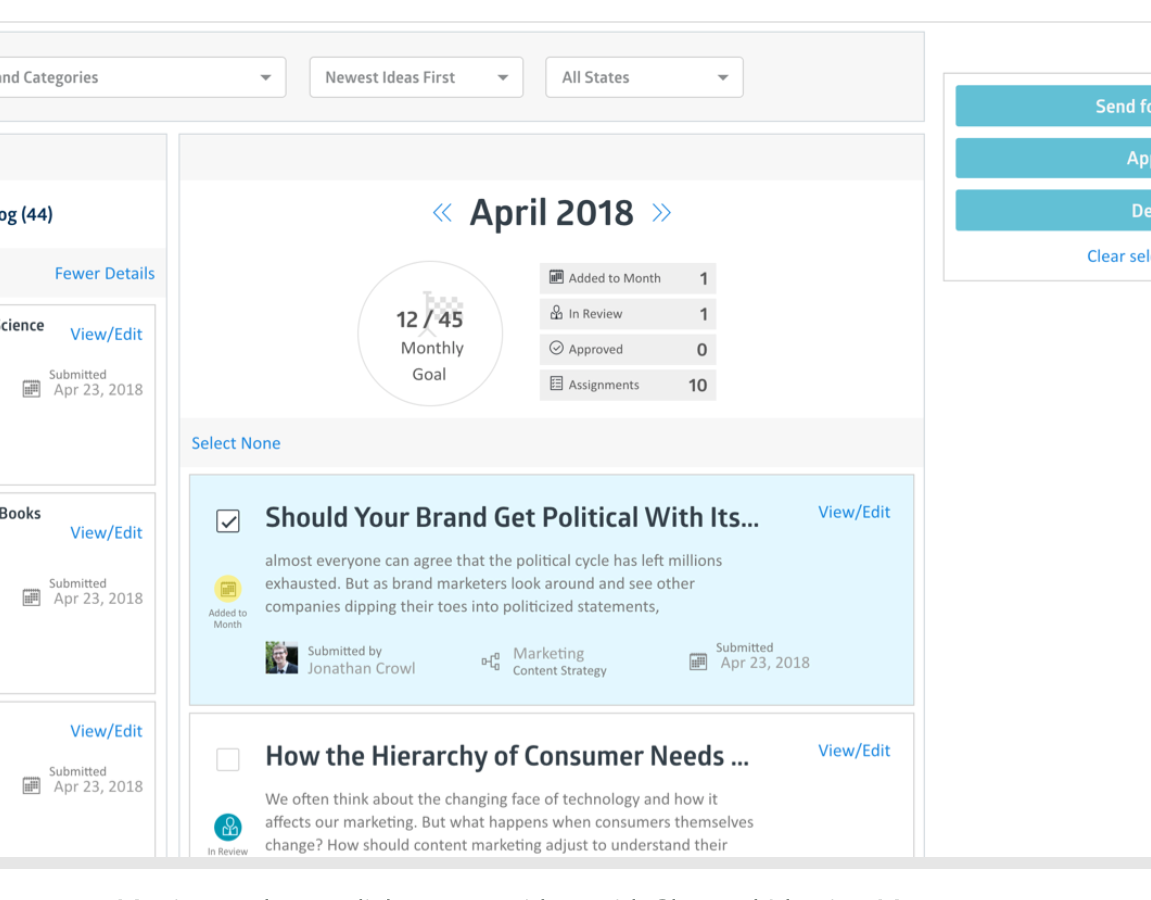Click the yellow Added to Month status icon
Viewport: 1151px width, 900px height.
[x=228, y=589]
